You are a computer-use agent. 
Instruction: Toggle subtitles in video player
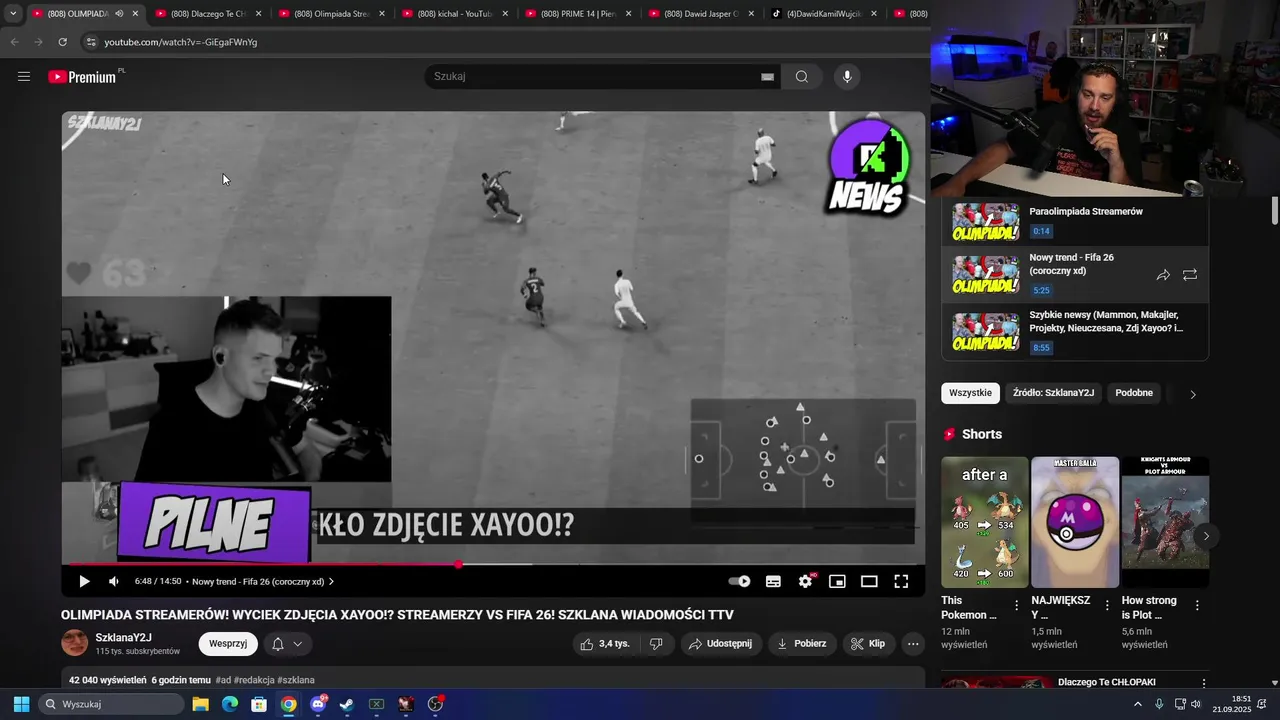point(773,581)
